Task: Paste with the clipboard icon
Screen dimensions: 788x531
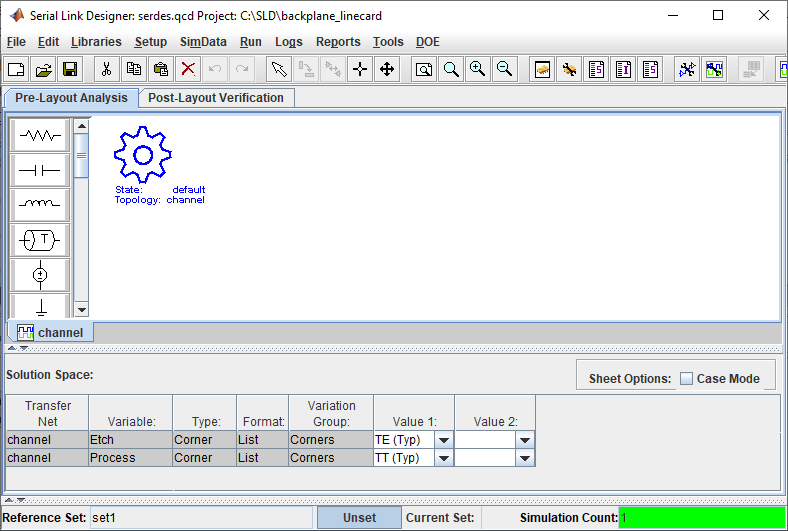Action: [161, 69]
